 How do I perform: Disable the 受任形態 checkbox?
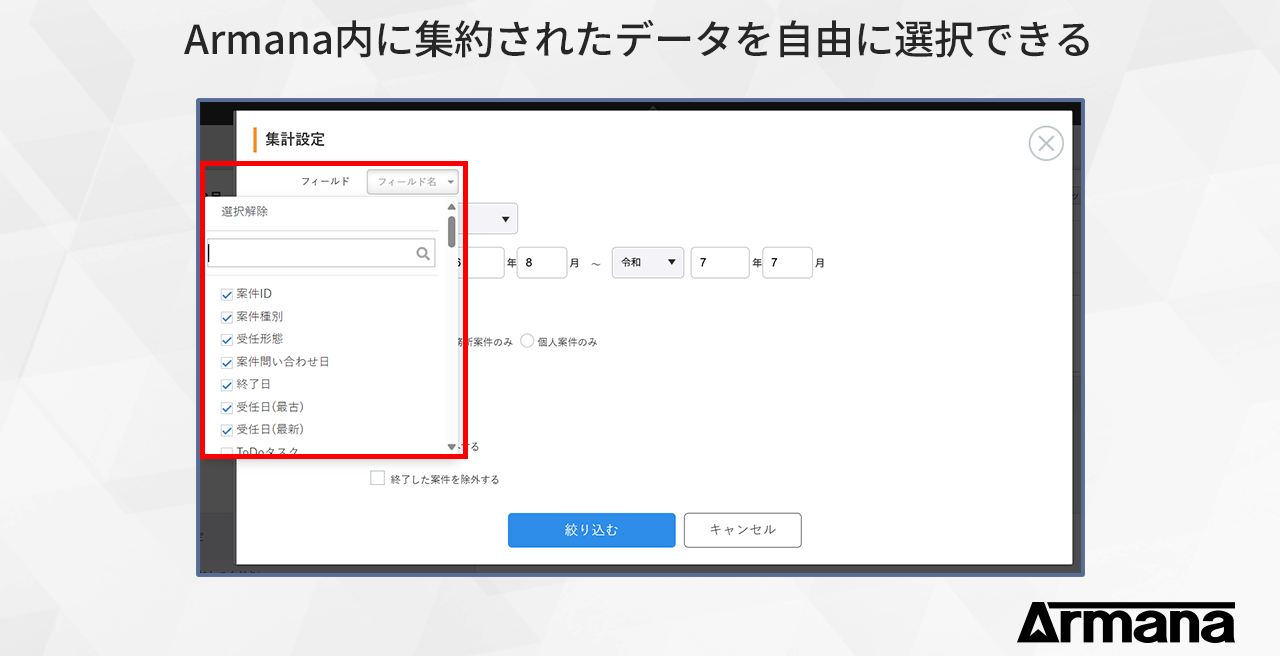tap(226, 339)
